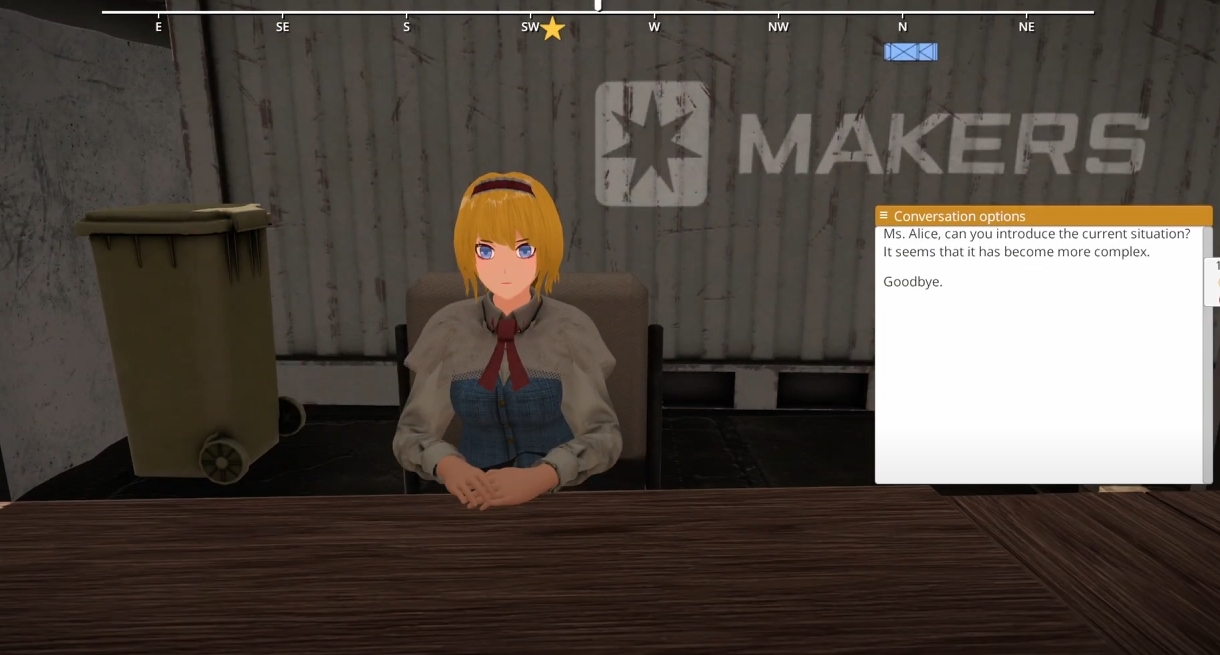1220x655 pixels.
Task: Click the conversation panel vertical scrollbar
Action: click(1207, 355)
